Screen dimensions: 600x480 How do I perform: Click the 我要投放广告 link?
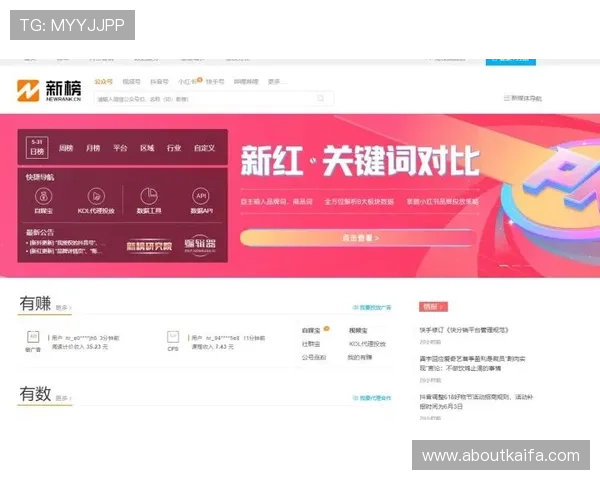tap(372, 307)
